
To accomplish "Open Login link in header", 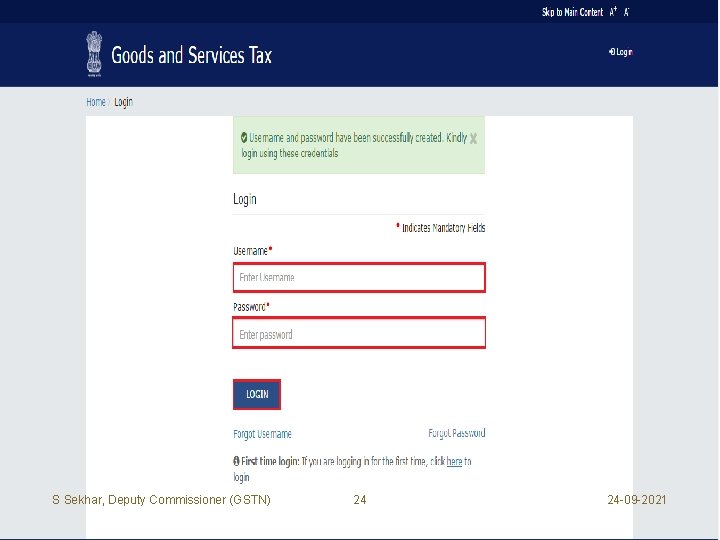I will [x=621, y=52].
